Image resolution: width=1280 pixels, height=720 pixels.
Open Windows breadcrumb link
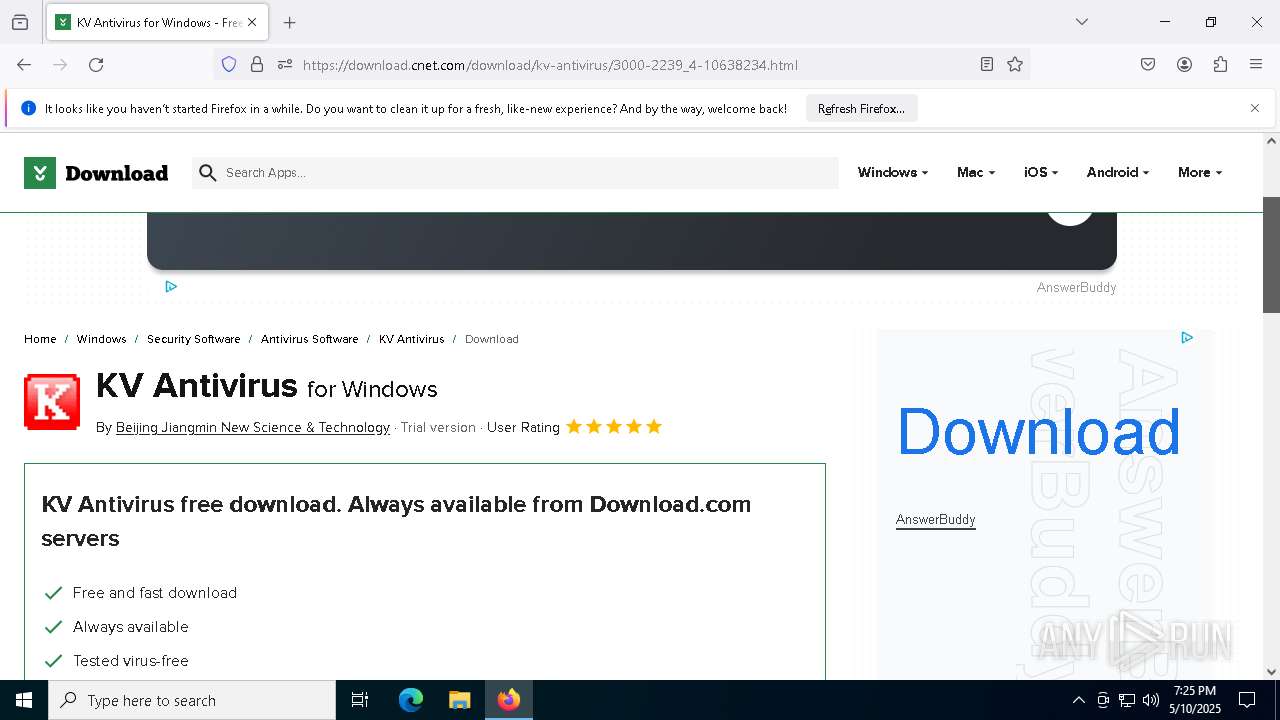point(101,339)
